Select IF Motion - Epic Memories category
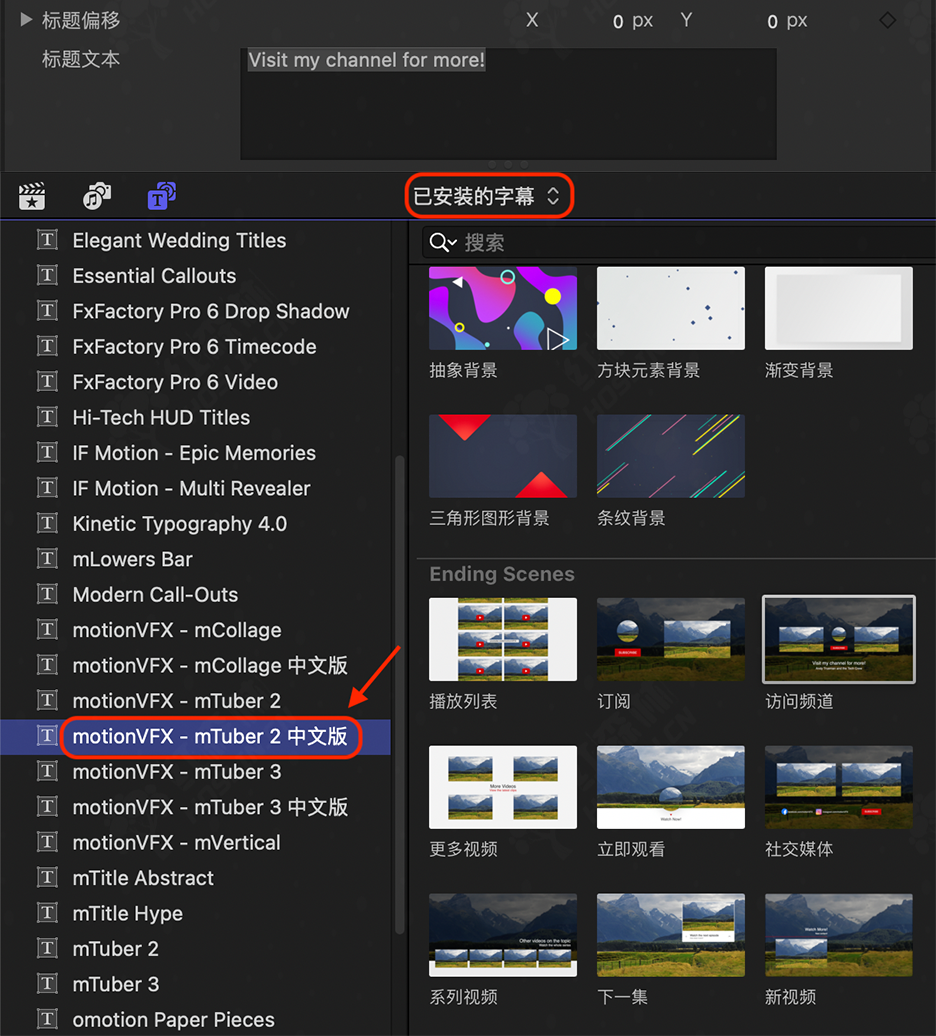Image resolution: width=936 pixels, height=1036 pixels. 194,453
